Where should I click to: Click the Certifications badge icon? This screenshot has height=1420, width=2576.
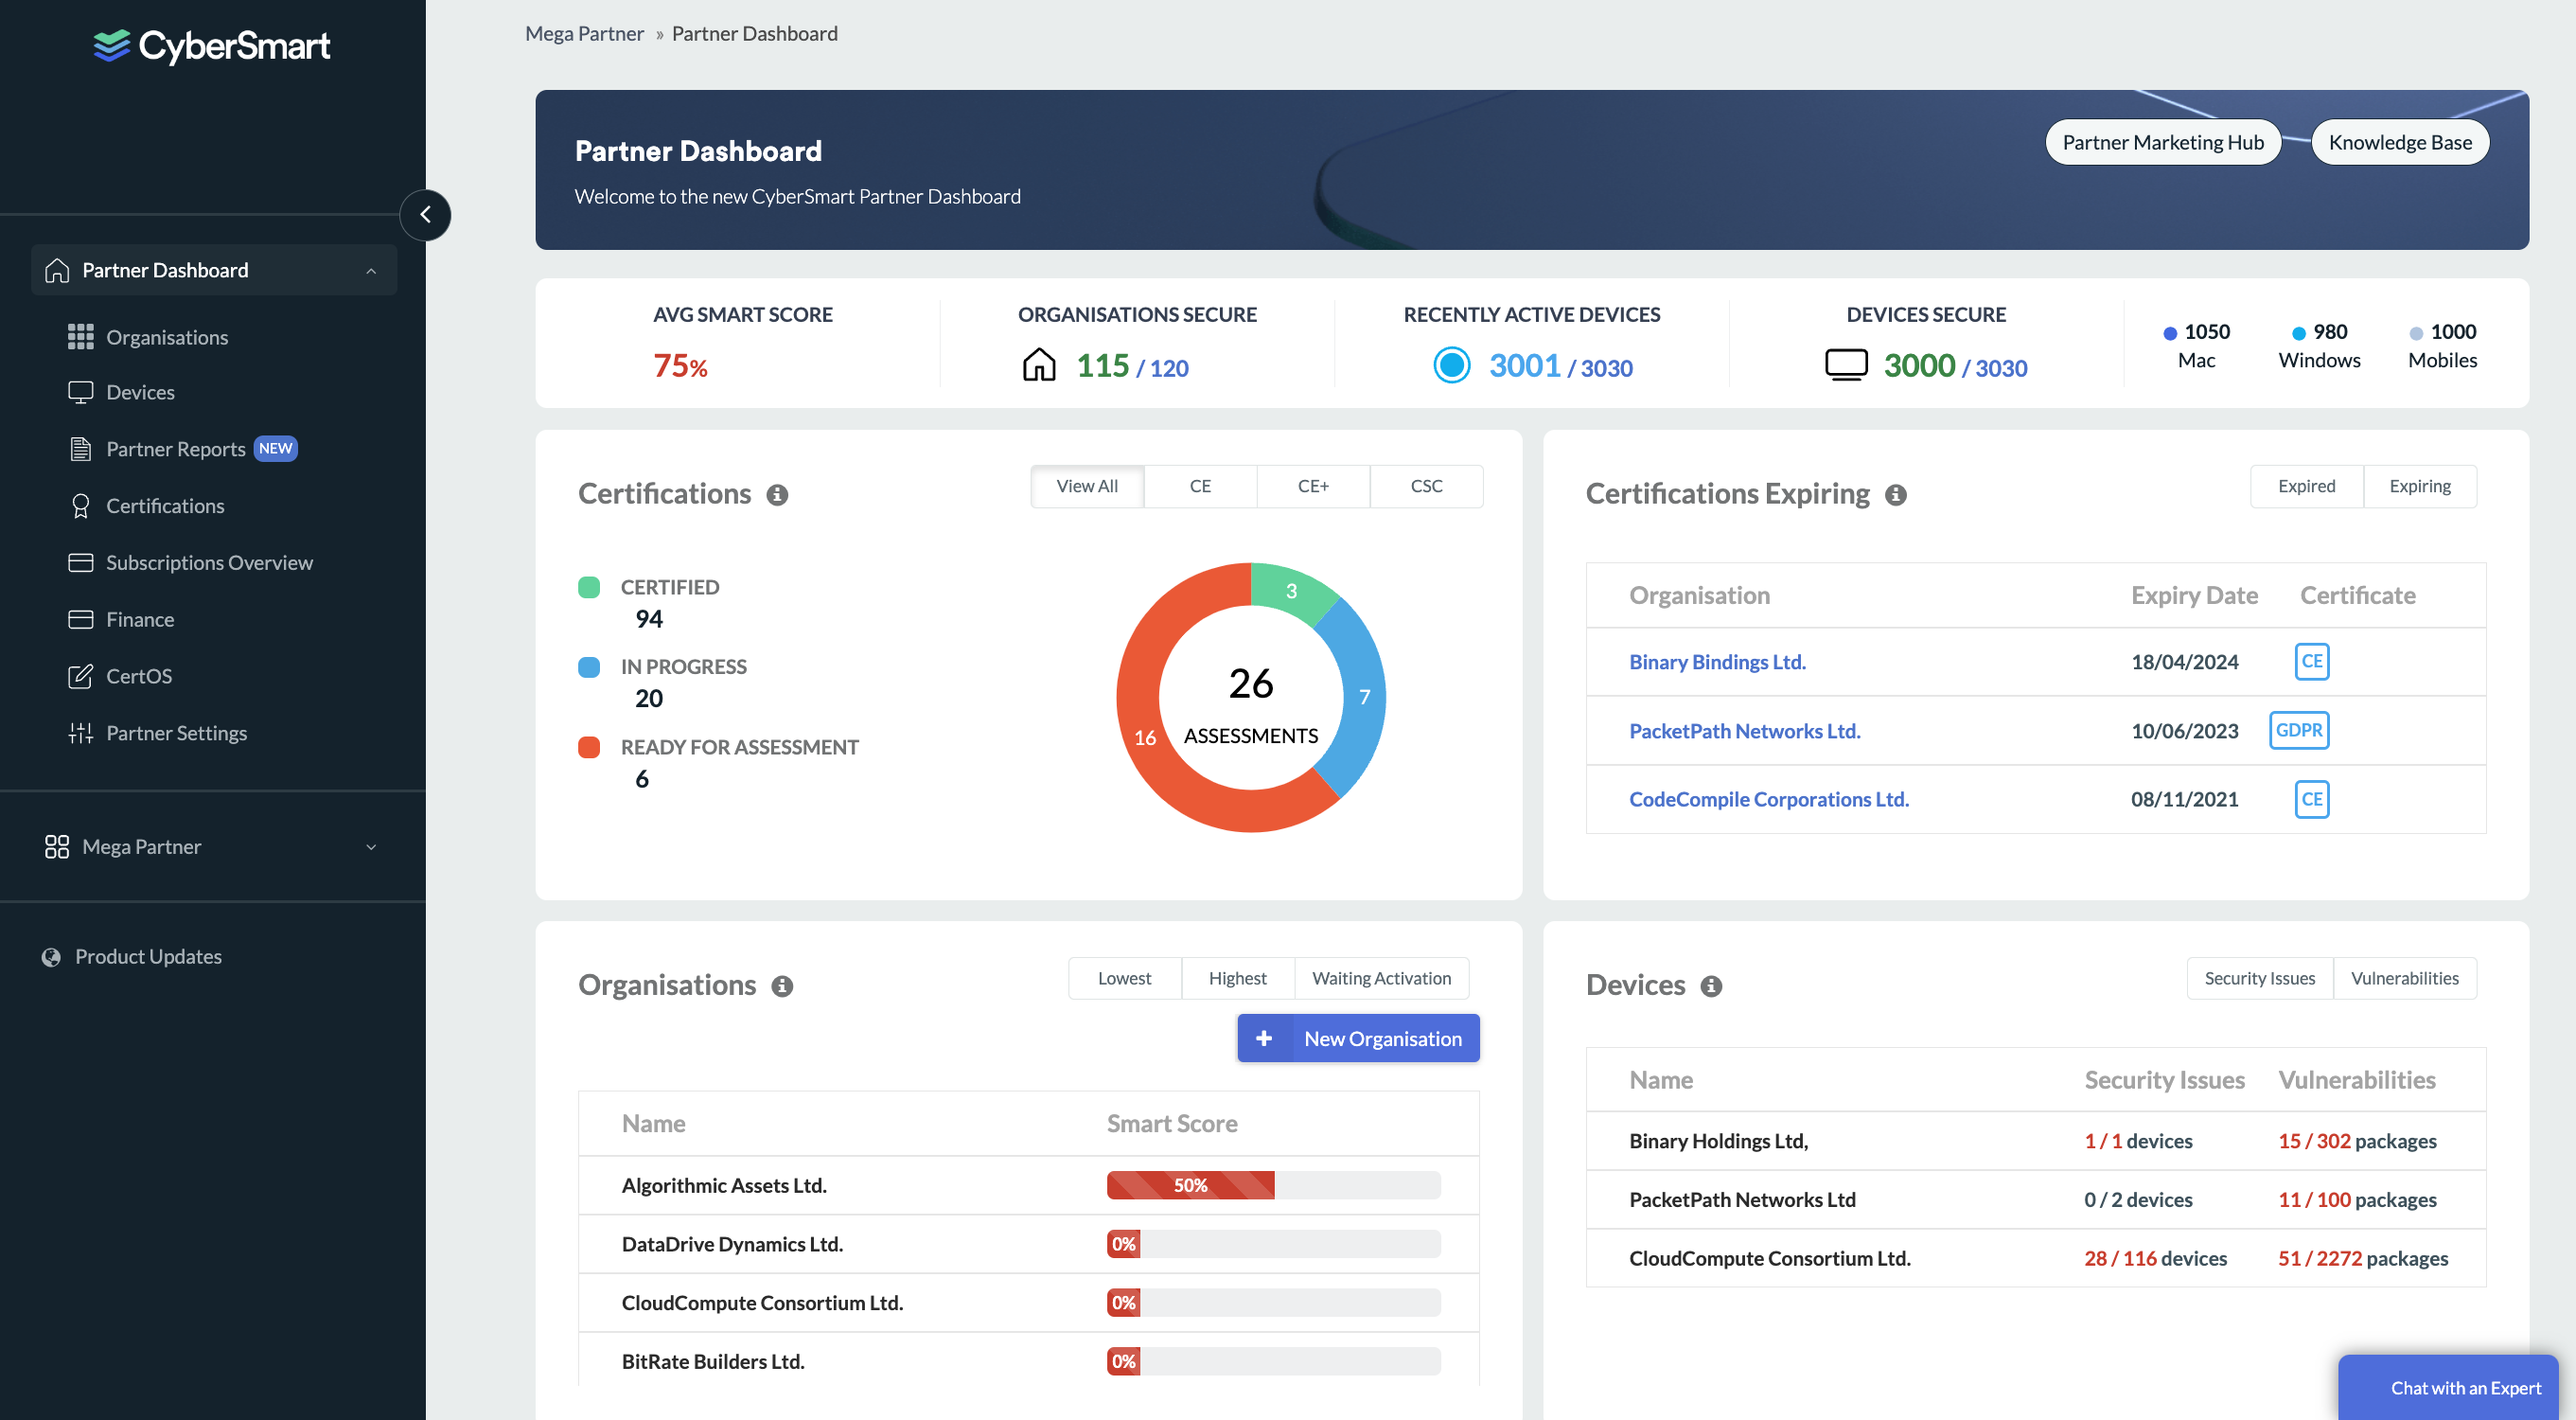click(80, 506)
